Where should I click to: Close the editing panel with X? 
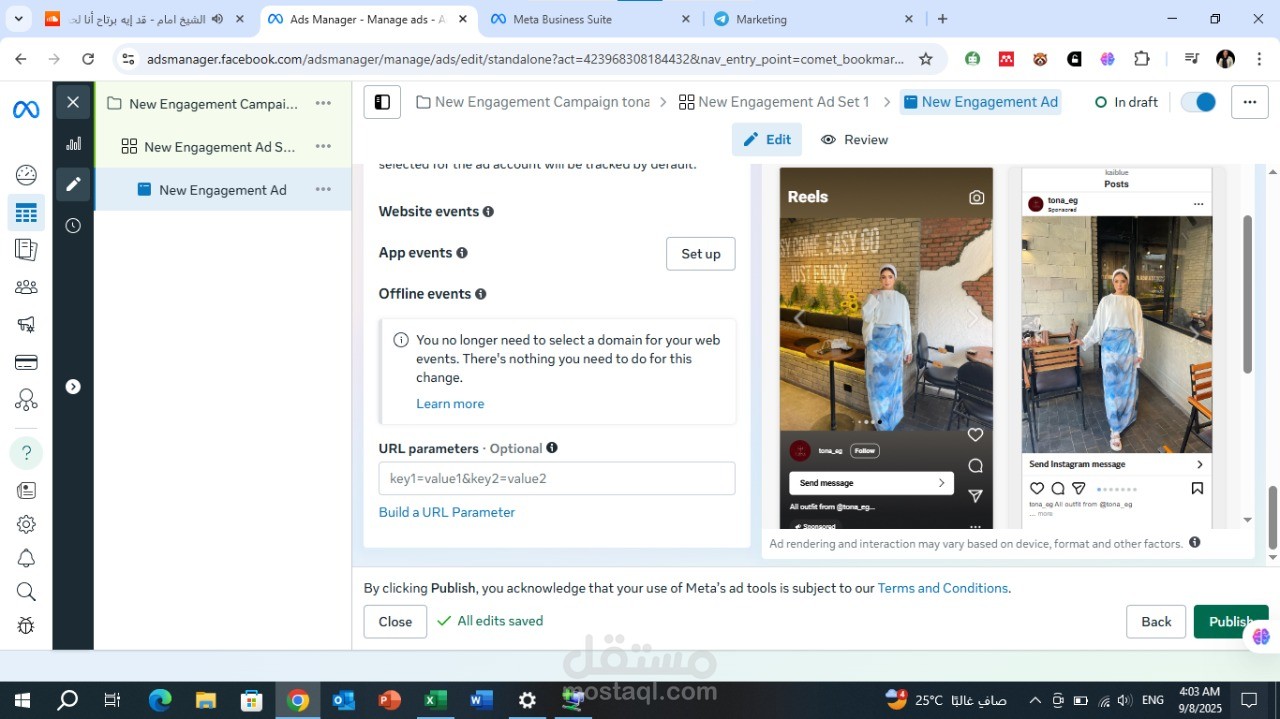pyautogui.click(x=73, y=102)
